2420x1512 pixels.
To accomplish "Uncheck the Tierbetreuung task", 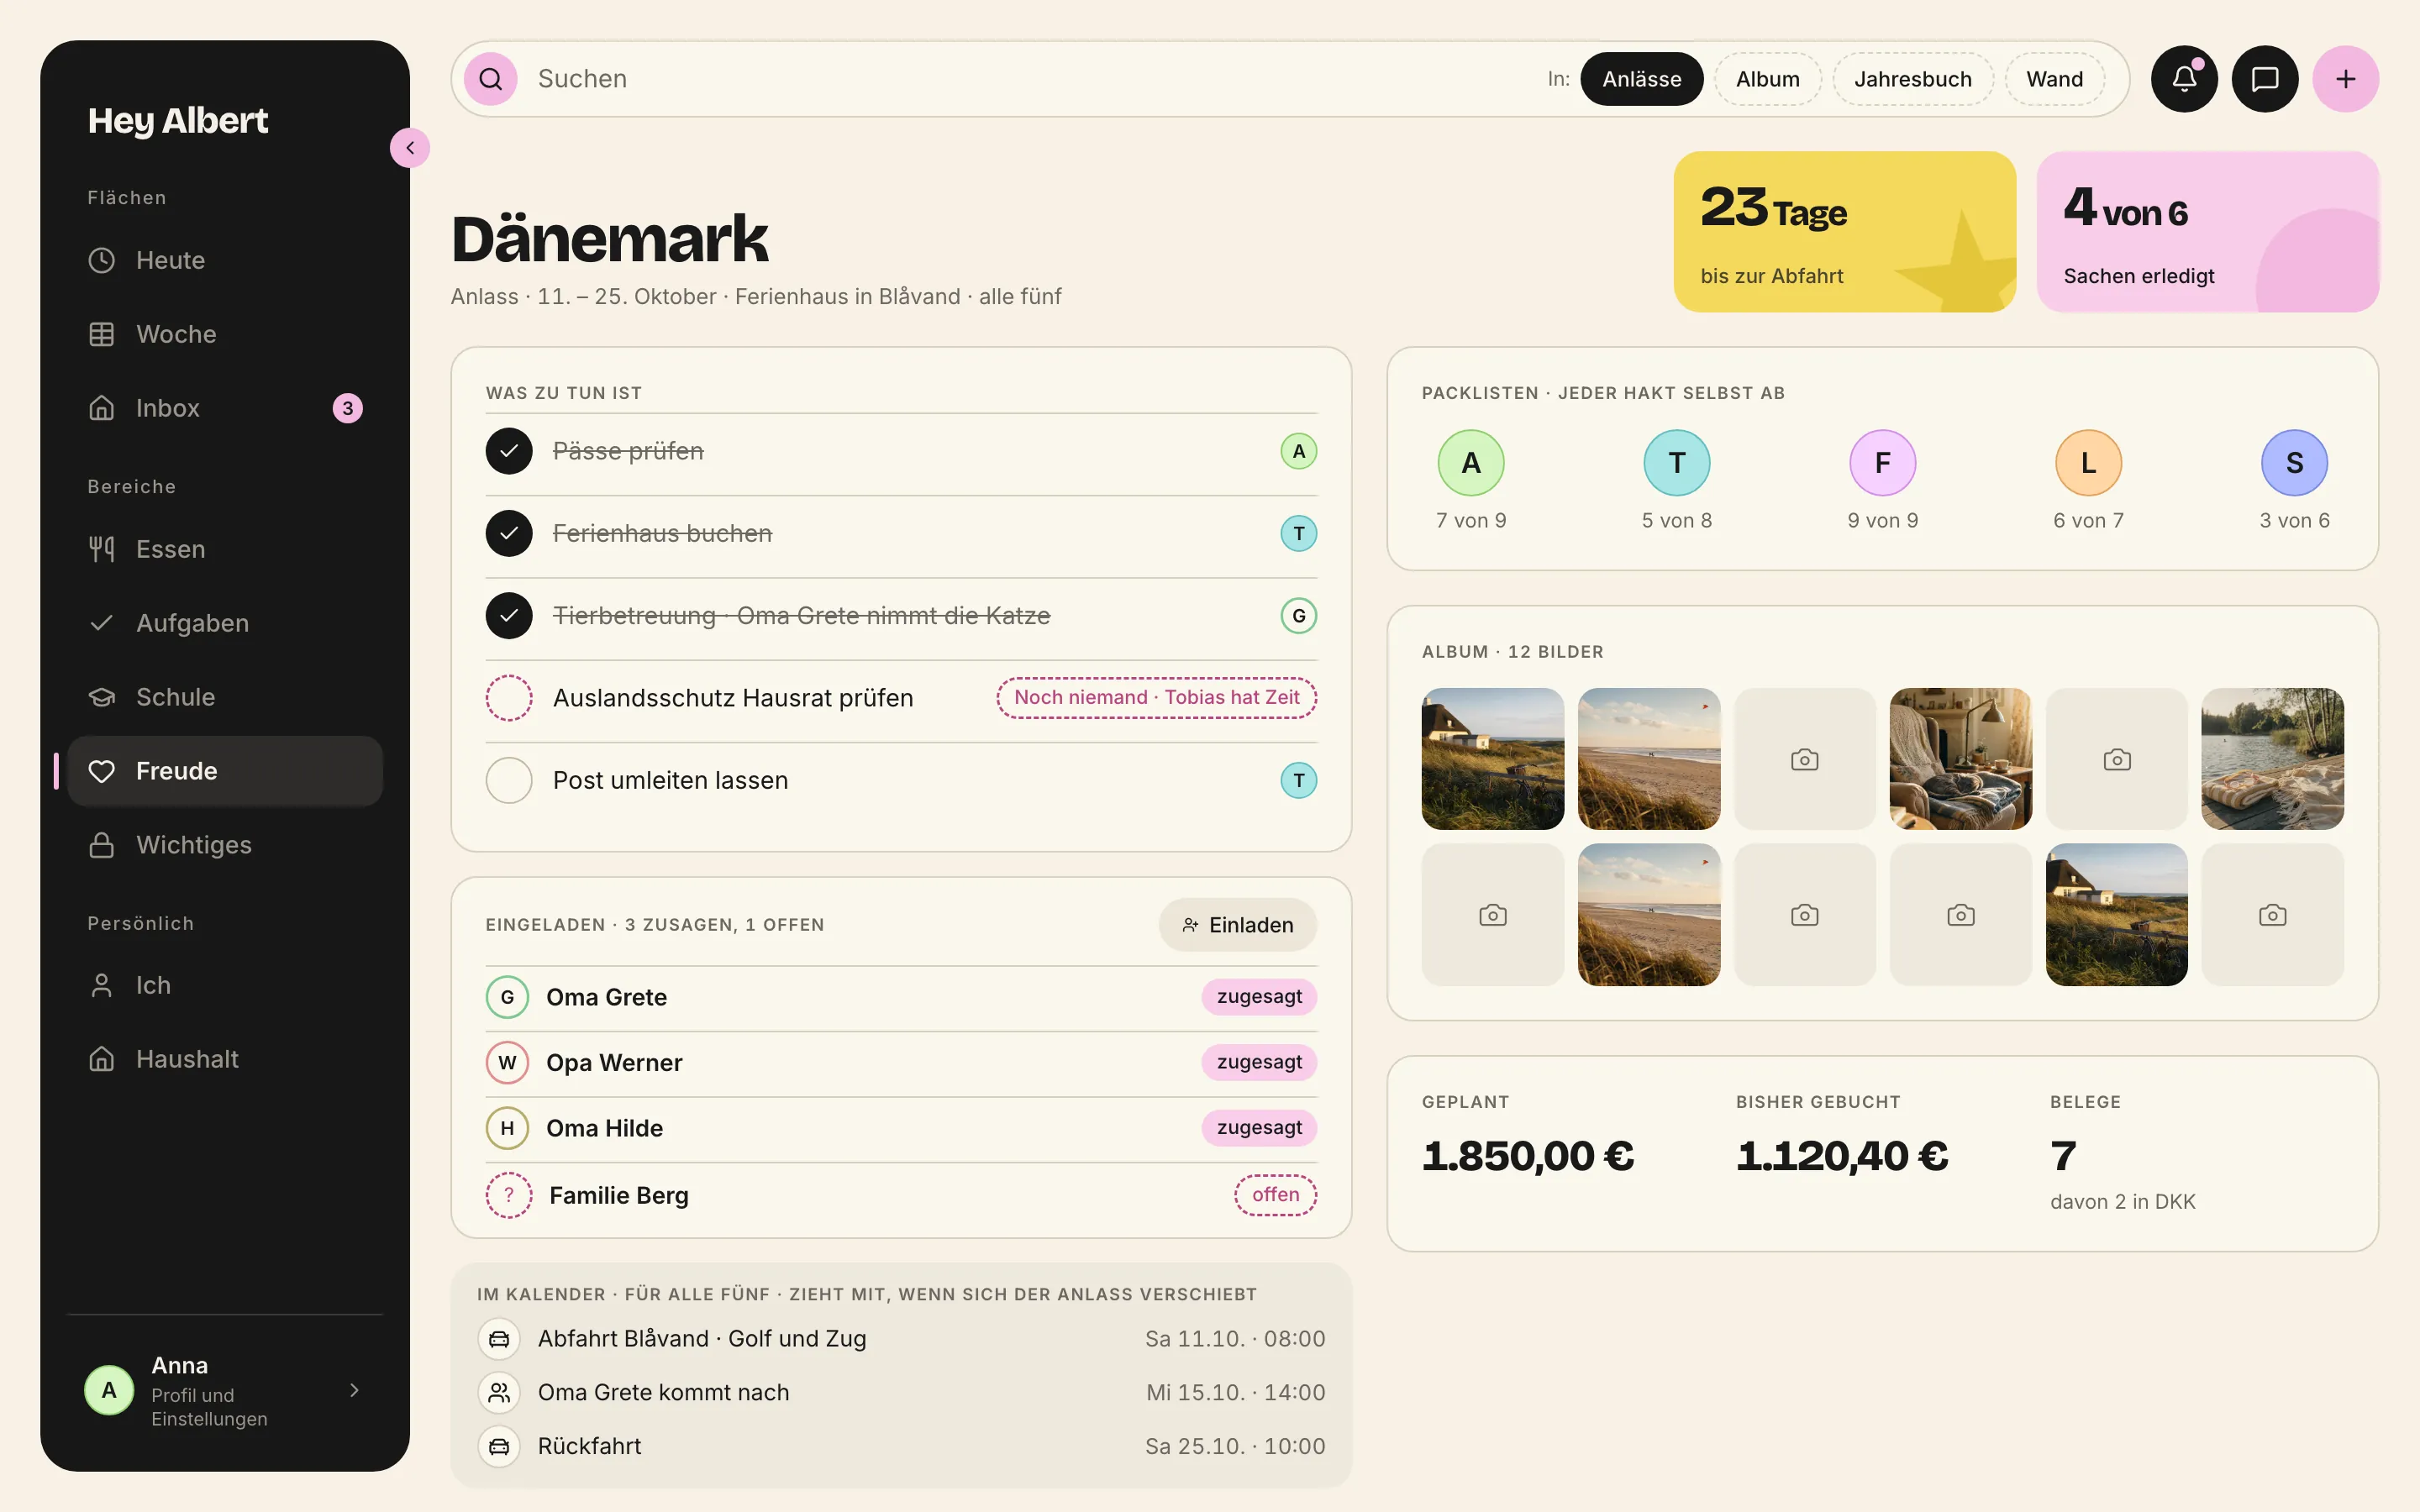I will point(509,615).
